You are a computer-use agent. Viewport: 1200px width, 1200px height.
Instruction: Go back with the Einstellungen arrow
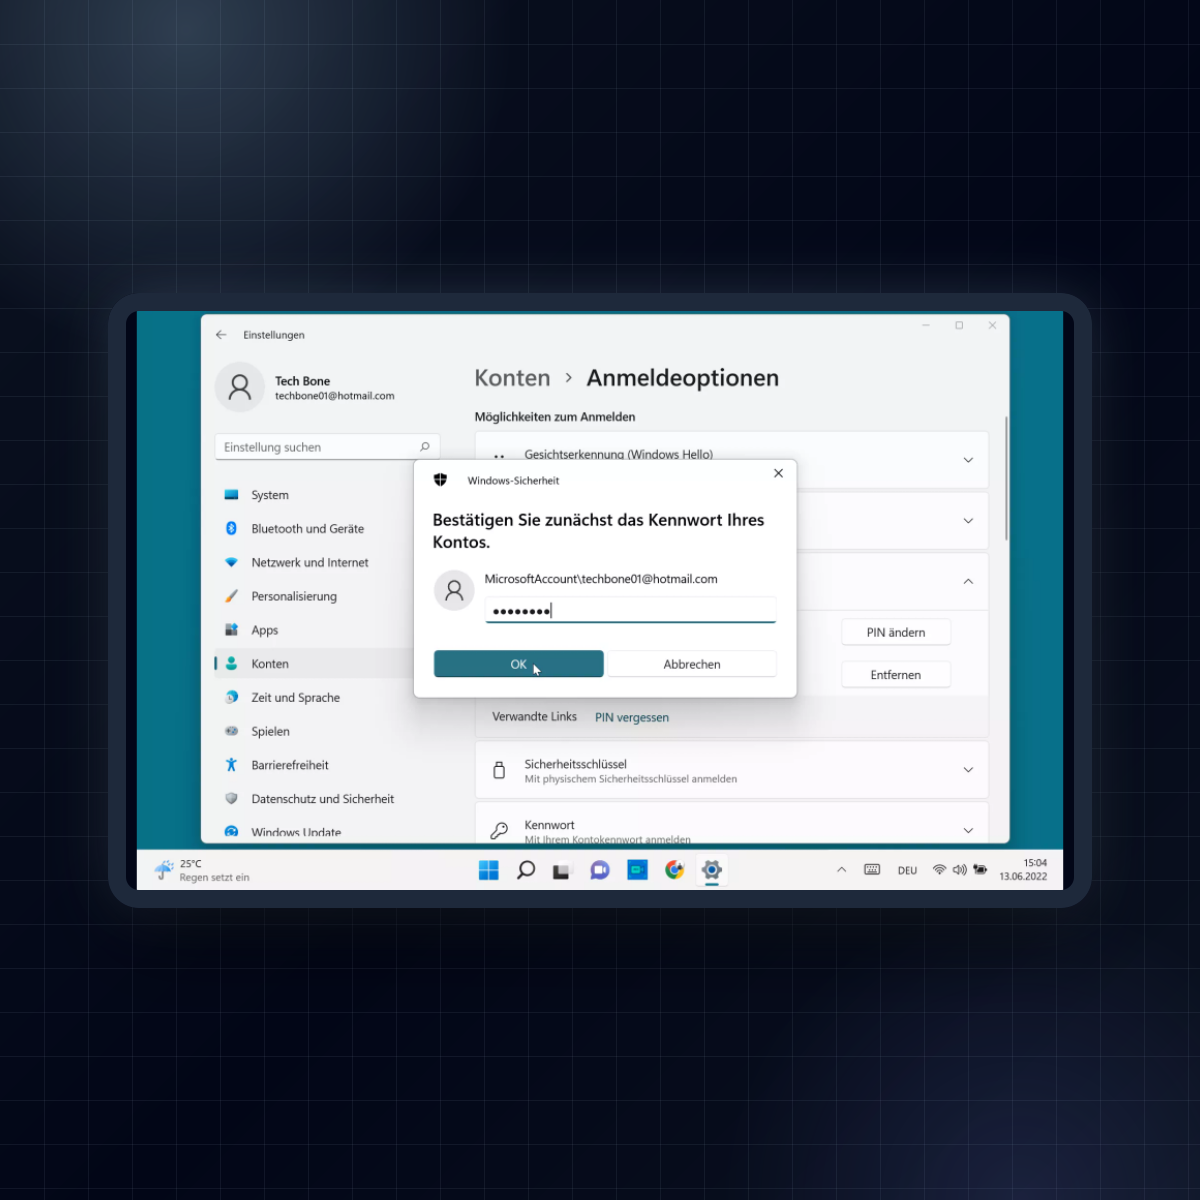click(221, 335)
